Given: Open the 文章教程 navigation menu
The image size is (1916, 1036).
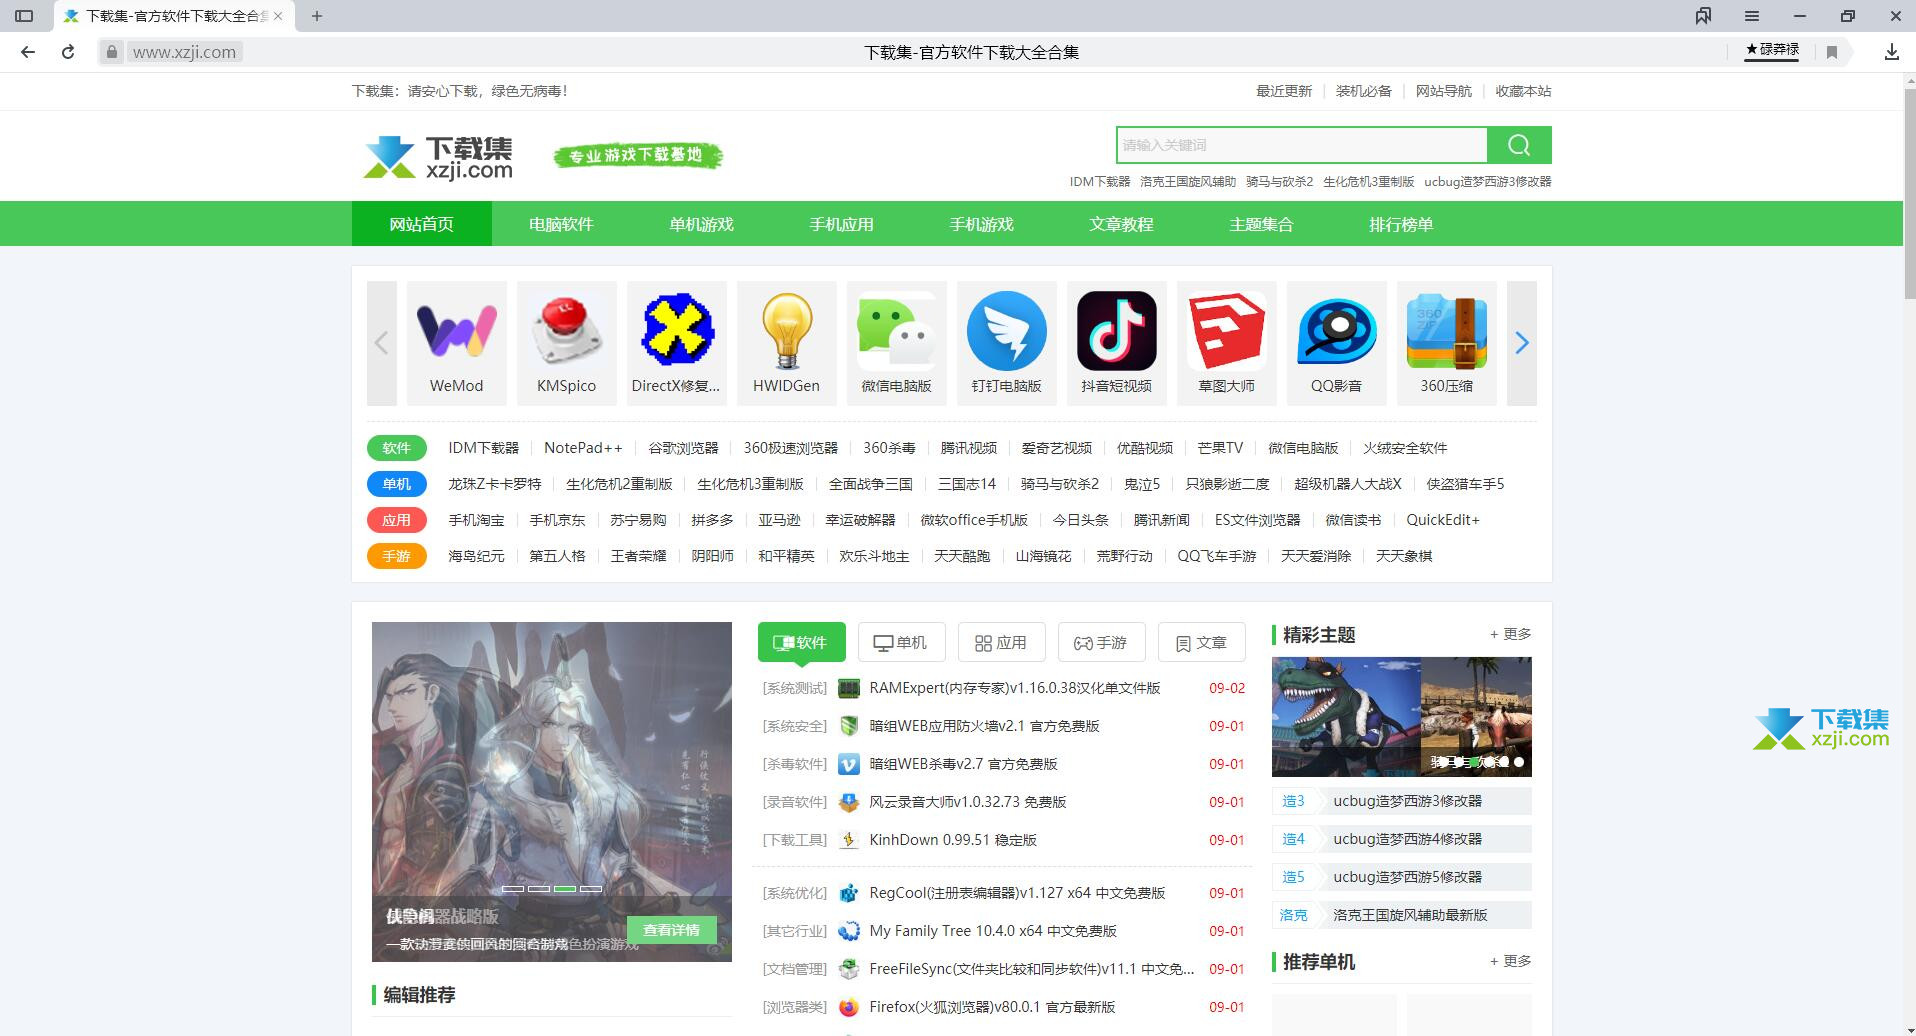Looking at the screenshot, I should point(1121,224).
